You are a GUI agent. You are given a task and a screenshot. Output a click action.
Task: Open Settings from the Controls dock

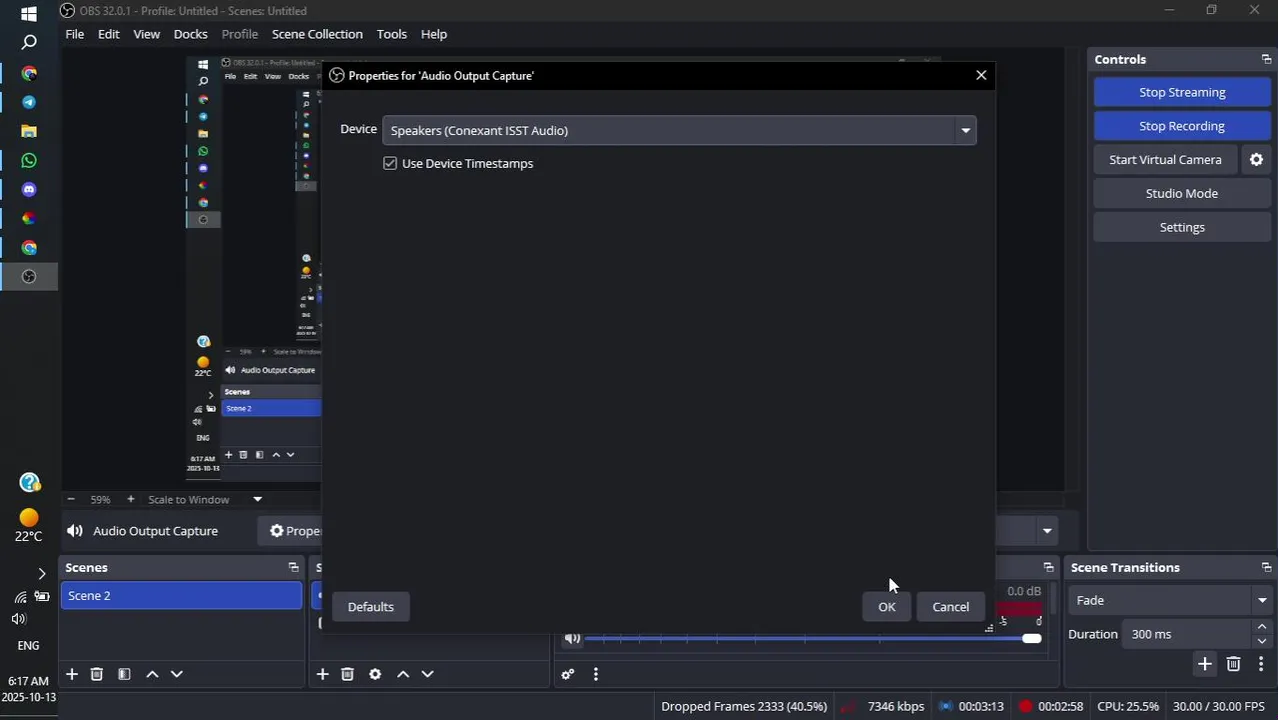(x=1182, y=228)
